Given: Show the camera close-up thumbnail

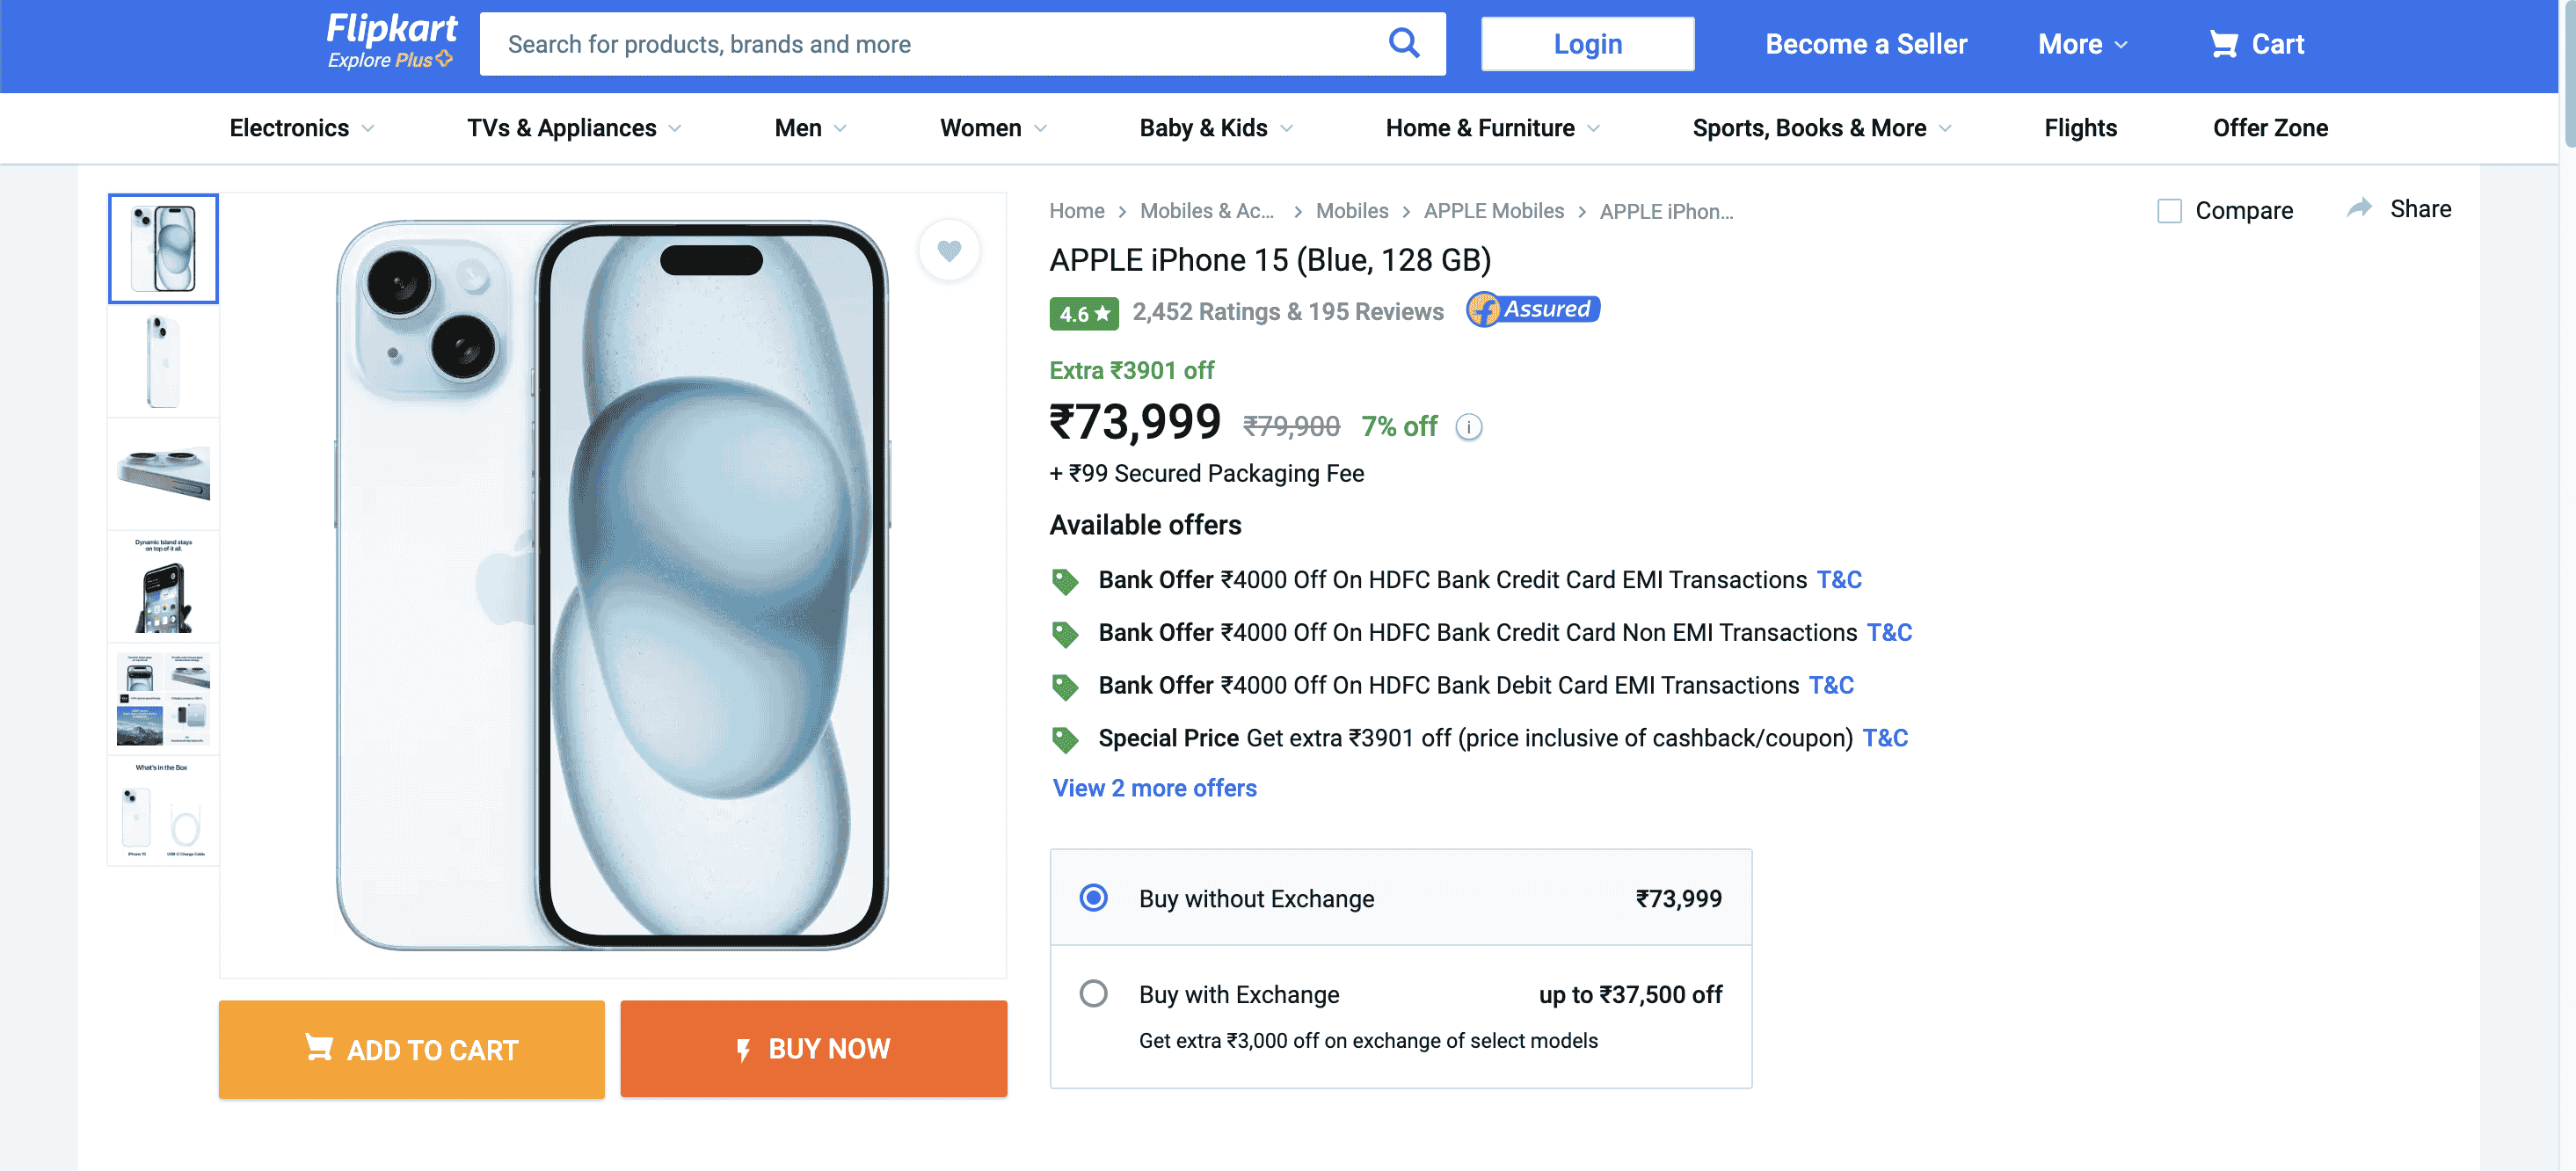Looking at the screenshot, I should pyautogui.click(x=163, y=473).
